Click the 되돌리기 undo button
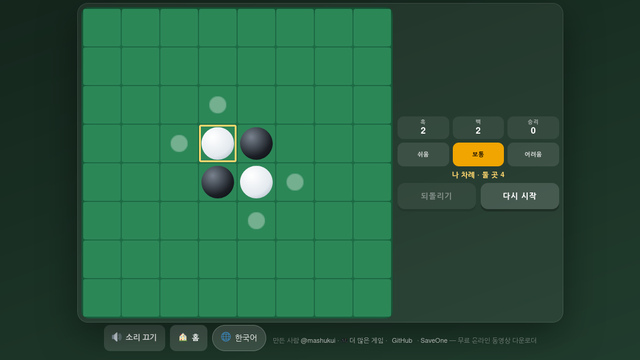The width and height of the screenshot is (640, 360). (436, 196)
